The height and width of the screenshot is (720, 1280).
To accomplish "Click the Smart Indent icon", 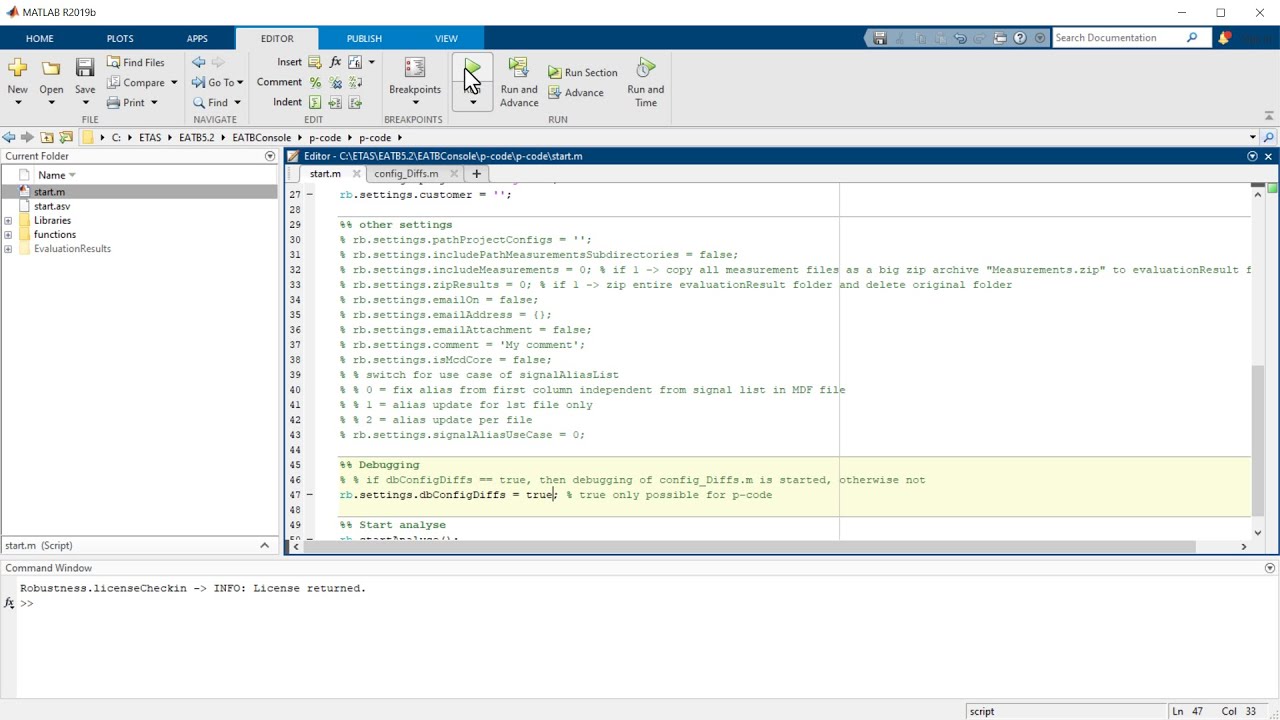I will coord(315,102).
